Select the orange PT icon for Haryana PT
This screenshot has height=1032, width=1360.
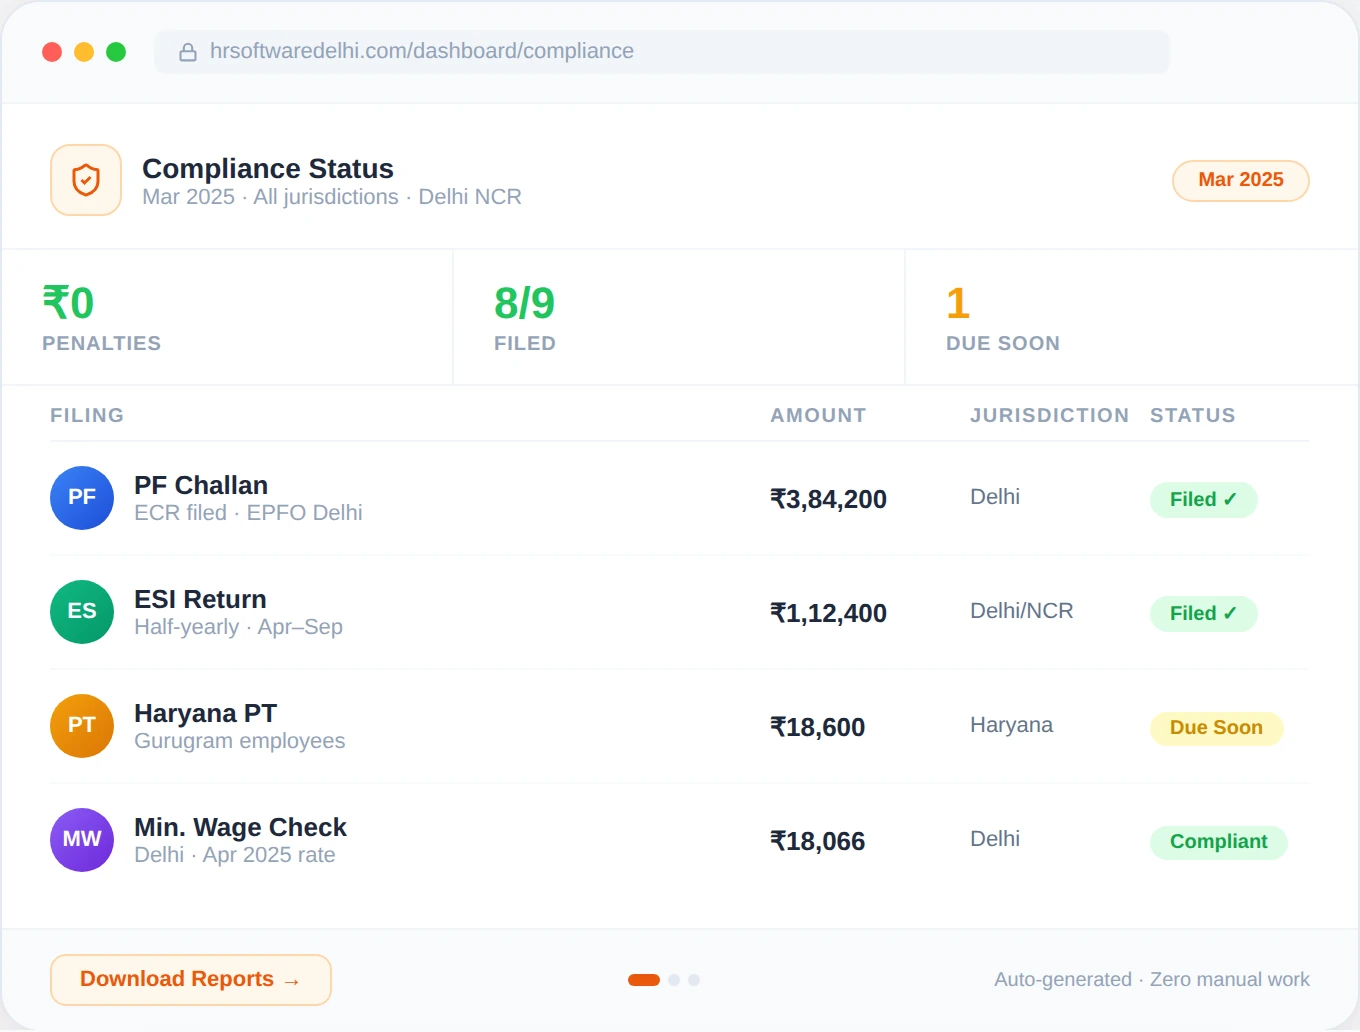82,726
